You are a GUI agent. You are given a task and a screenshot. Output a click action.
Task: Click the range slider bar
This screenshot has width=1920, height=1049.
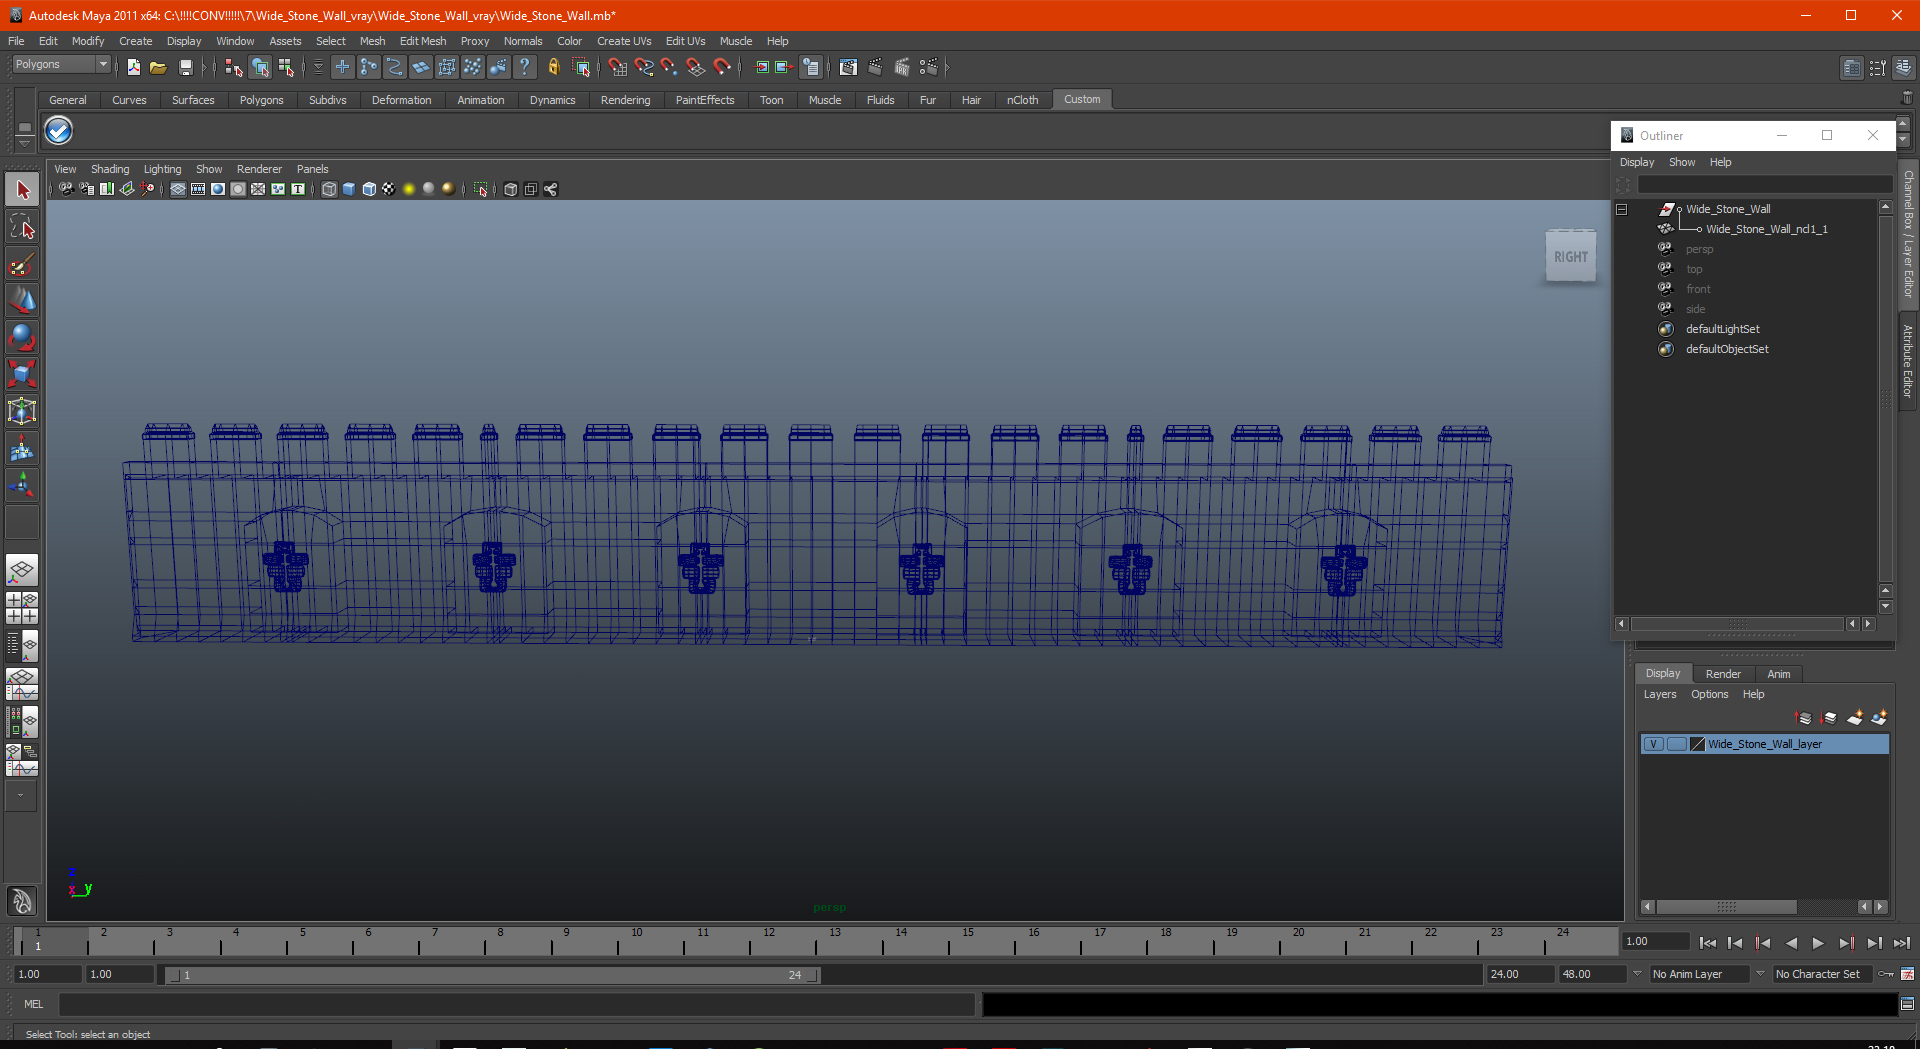tap(492, 975)
